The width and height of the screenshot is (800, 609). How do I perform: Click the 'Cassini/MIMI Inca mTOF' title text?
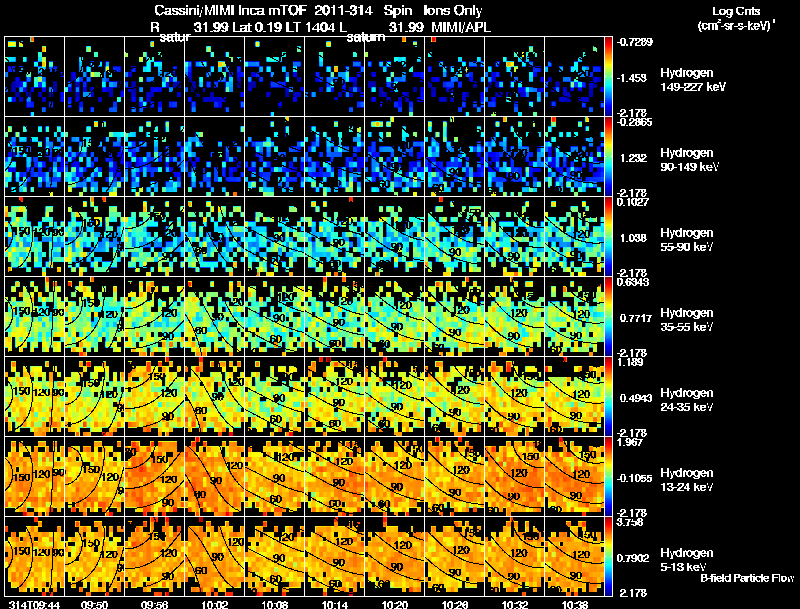click(230, 10)
